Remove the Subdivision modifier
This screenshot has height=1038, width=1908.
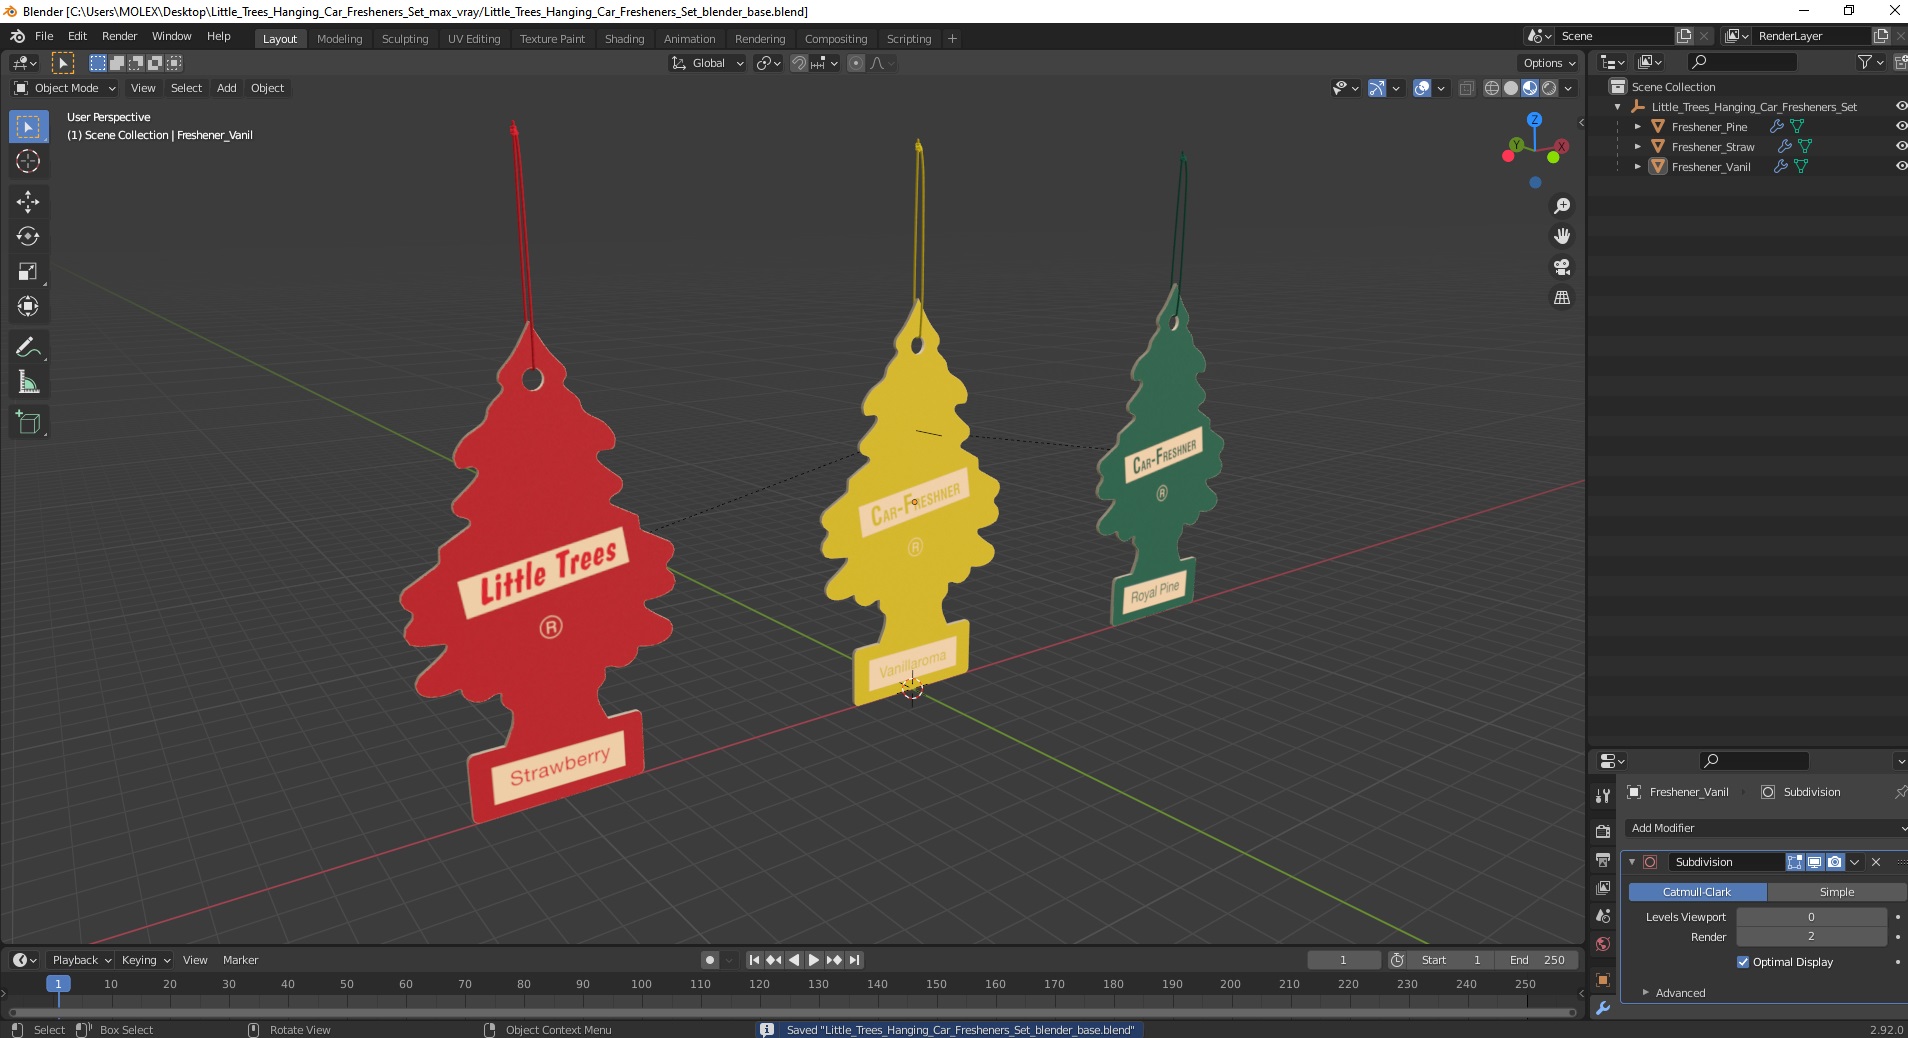click(x=1876, y=862)
